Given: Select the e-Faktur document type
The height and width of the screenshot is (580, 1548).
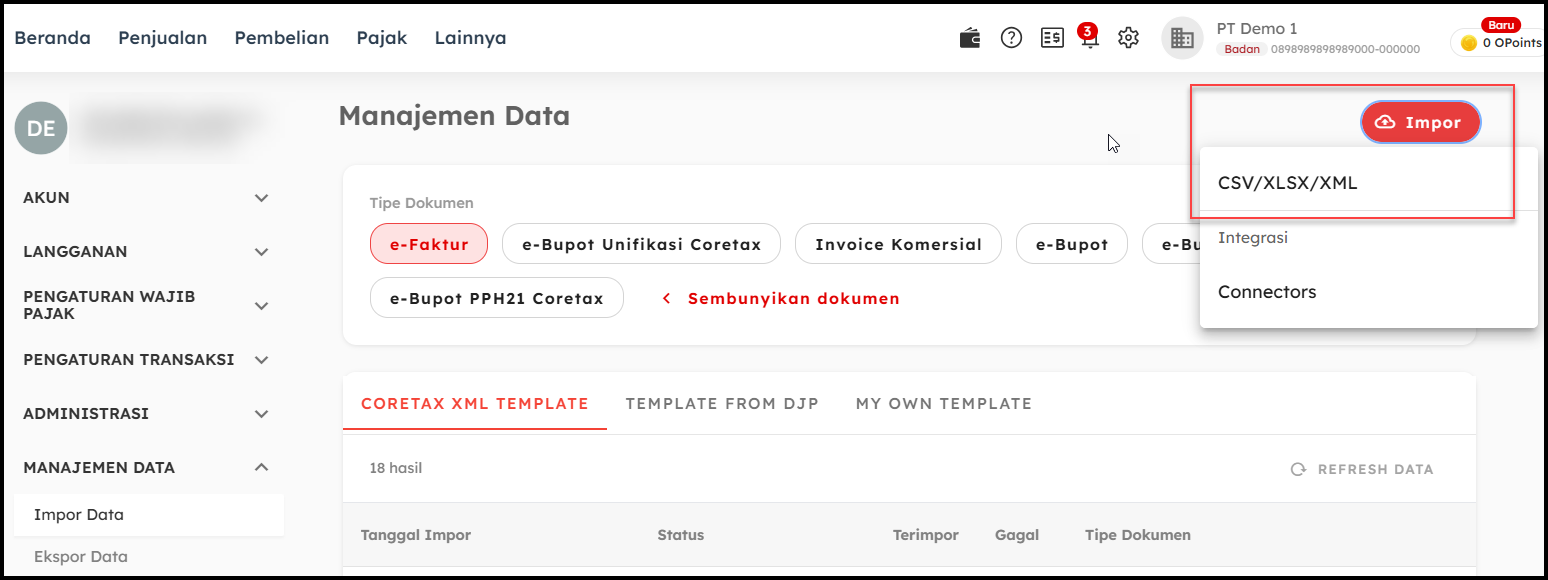Looking at the screenshot, I should (429, 244).
